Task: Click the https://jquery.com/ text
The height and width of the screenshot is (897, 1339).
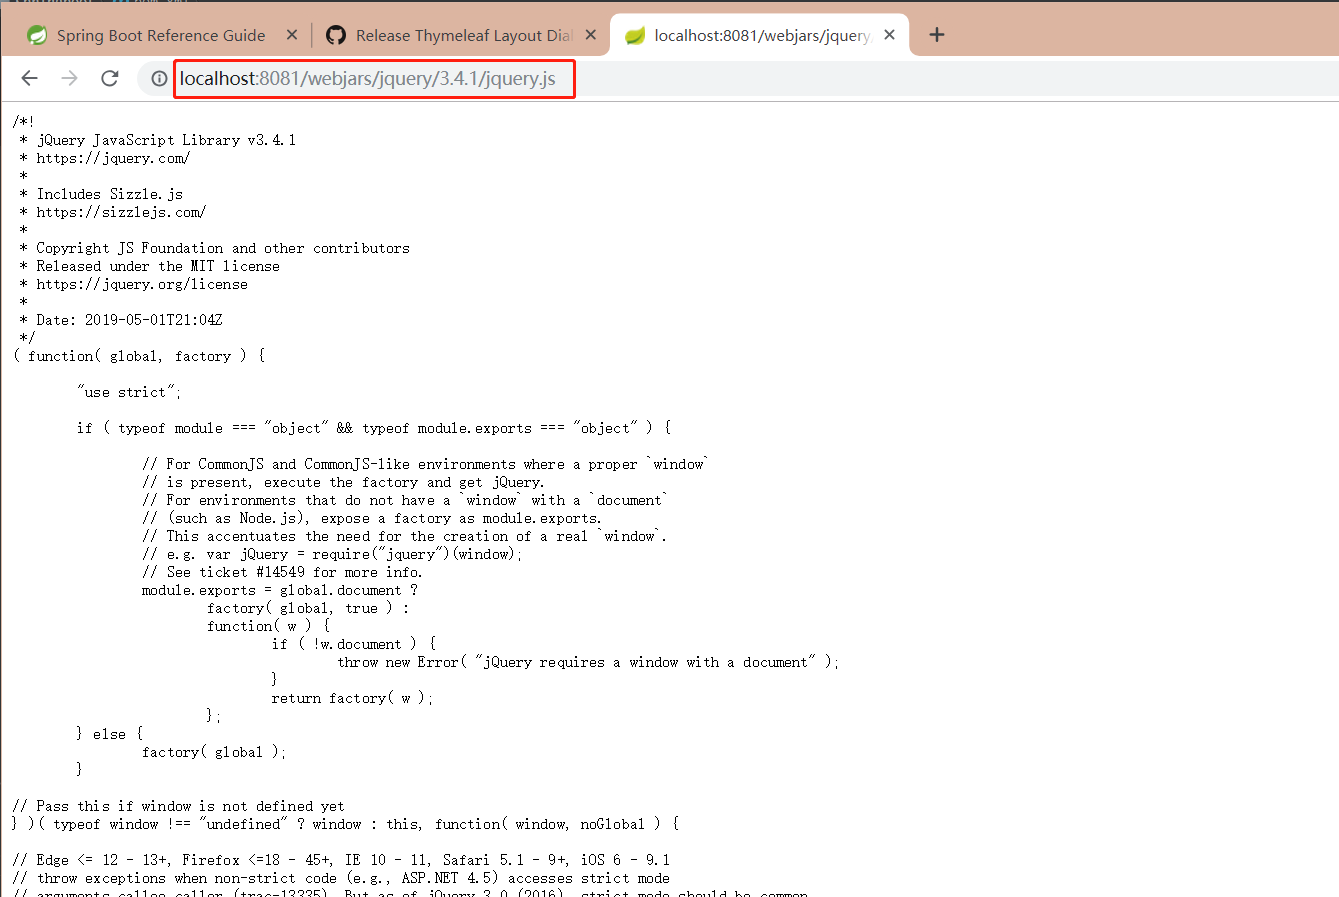Action: pyautogui.click(x=113, y=158)
